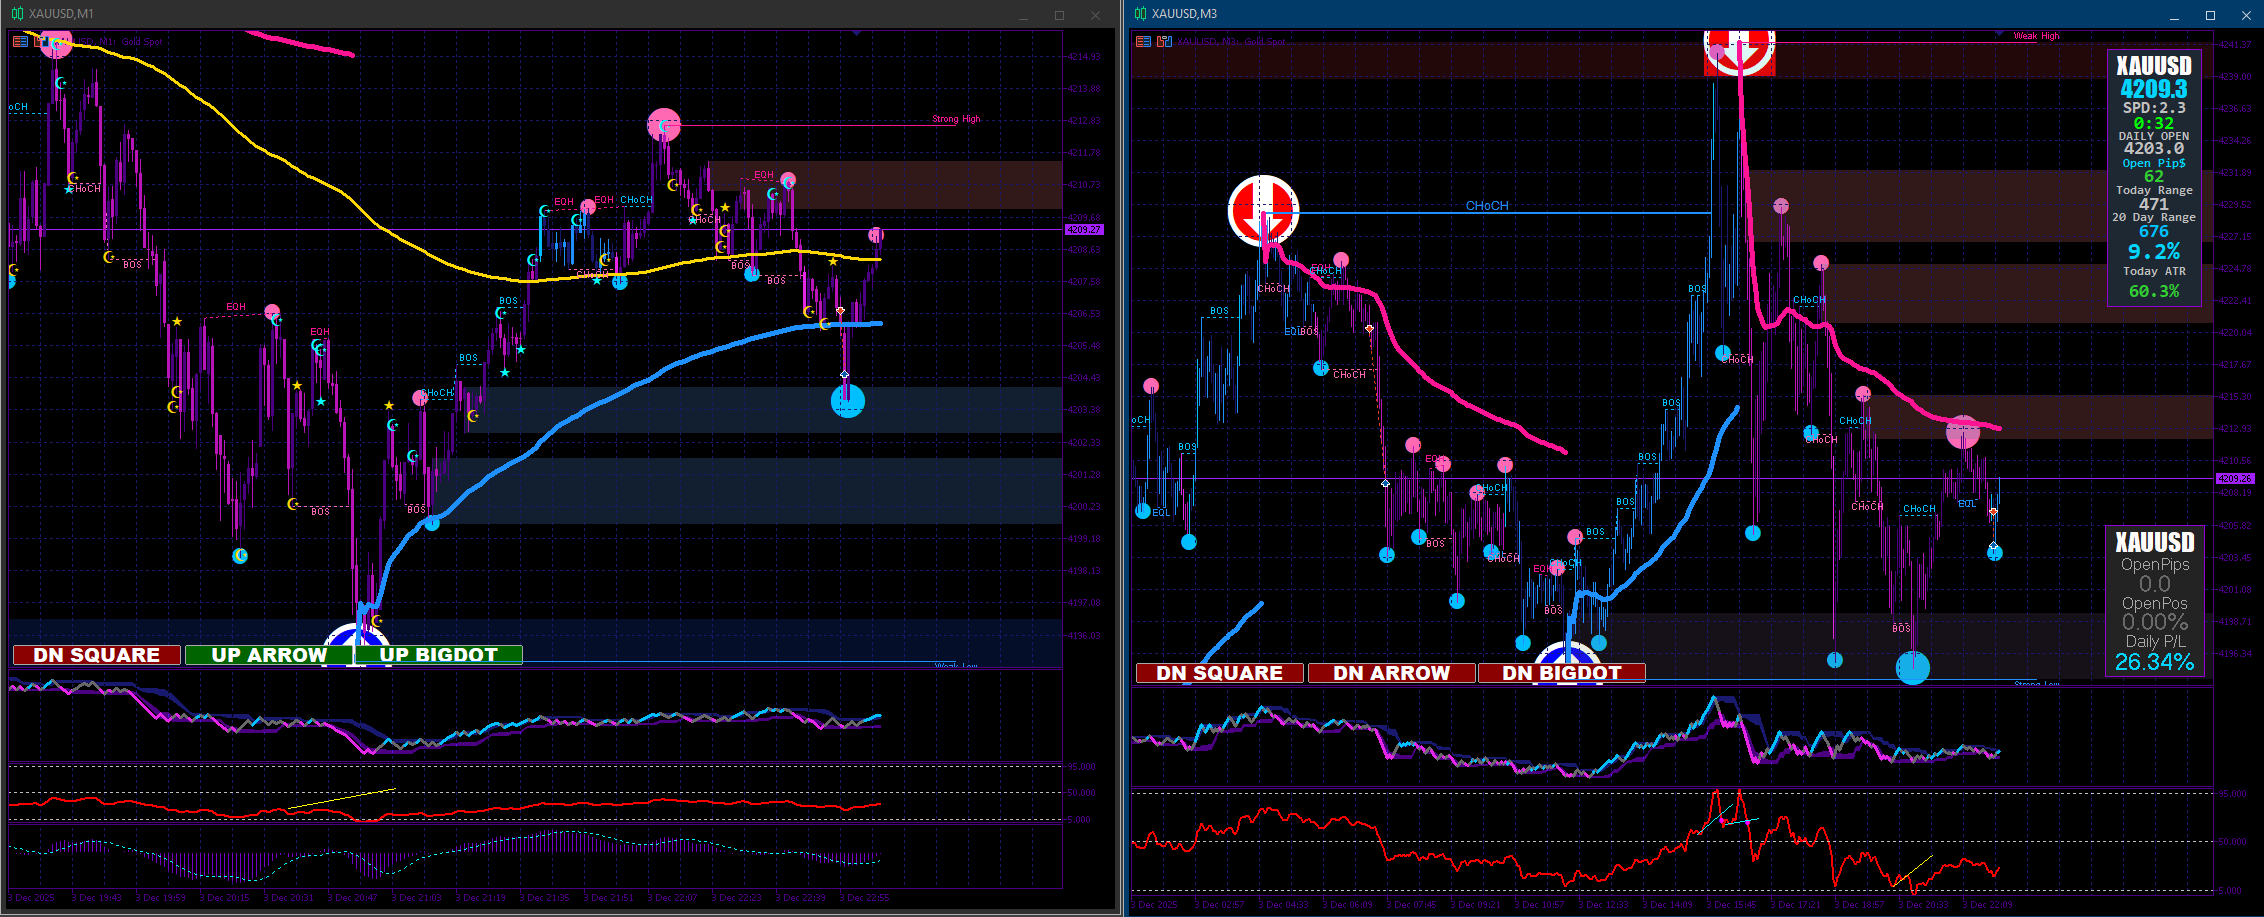This screenshot has width=2264, height=917.
Task: Click the 'Today Range' label
Action: [x=2154, y=190]
